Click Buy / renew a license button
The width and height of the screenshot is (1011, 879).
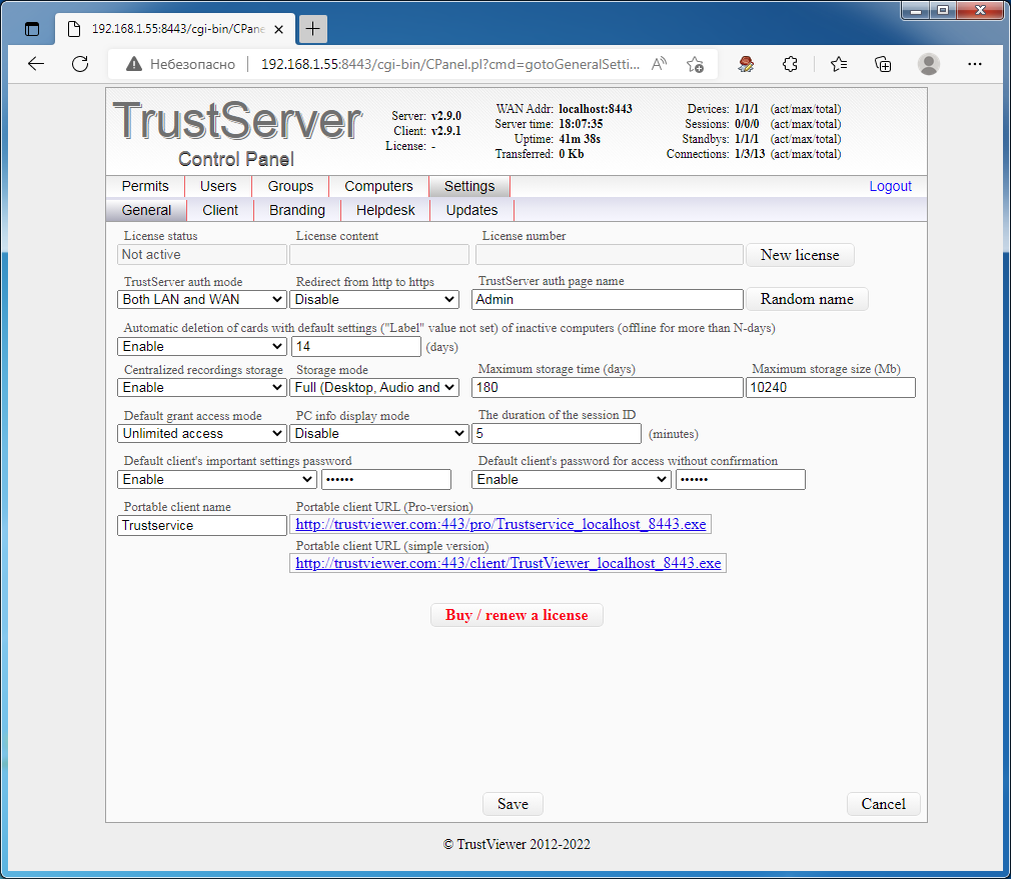(x=516, y=615)
